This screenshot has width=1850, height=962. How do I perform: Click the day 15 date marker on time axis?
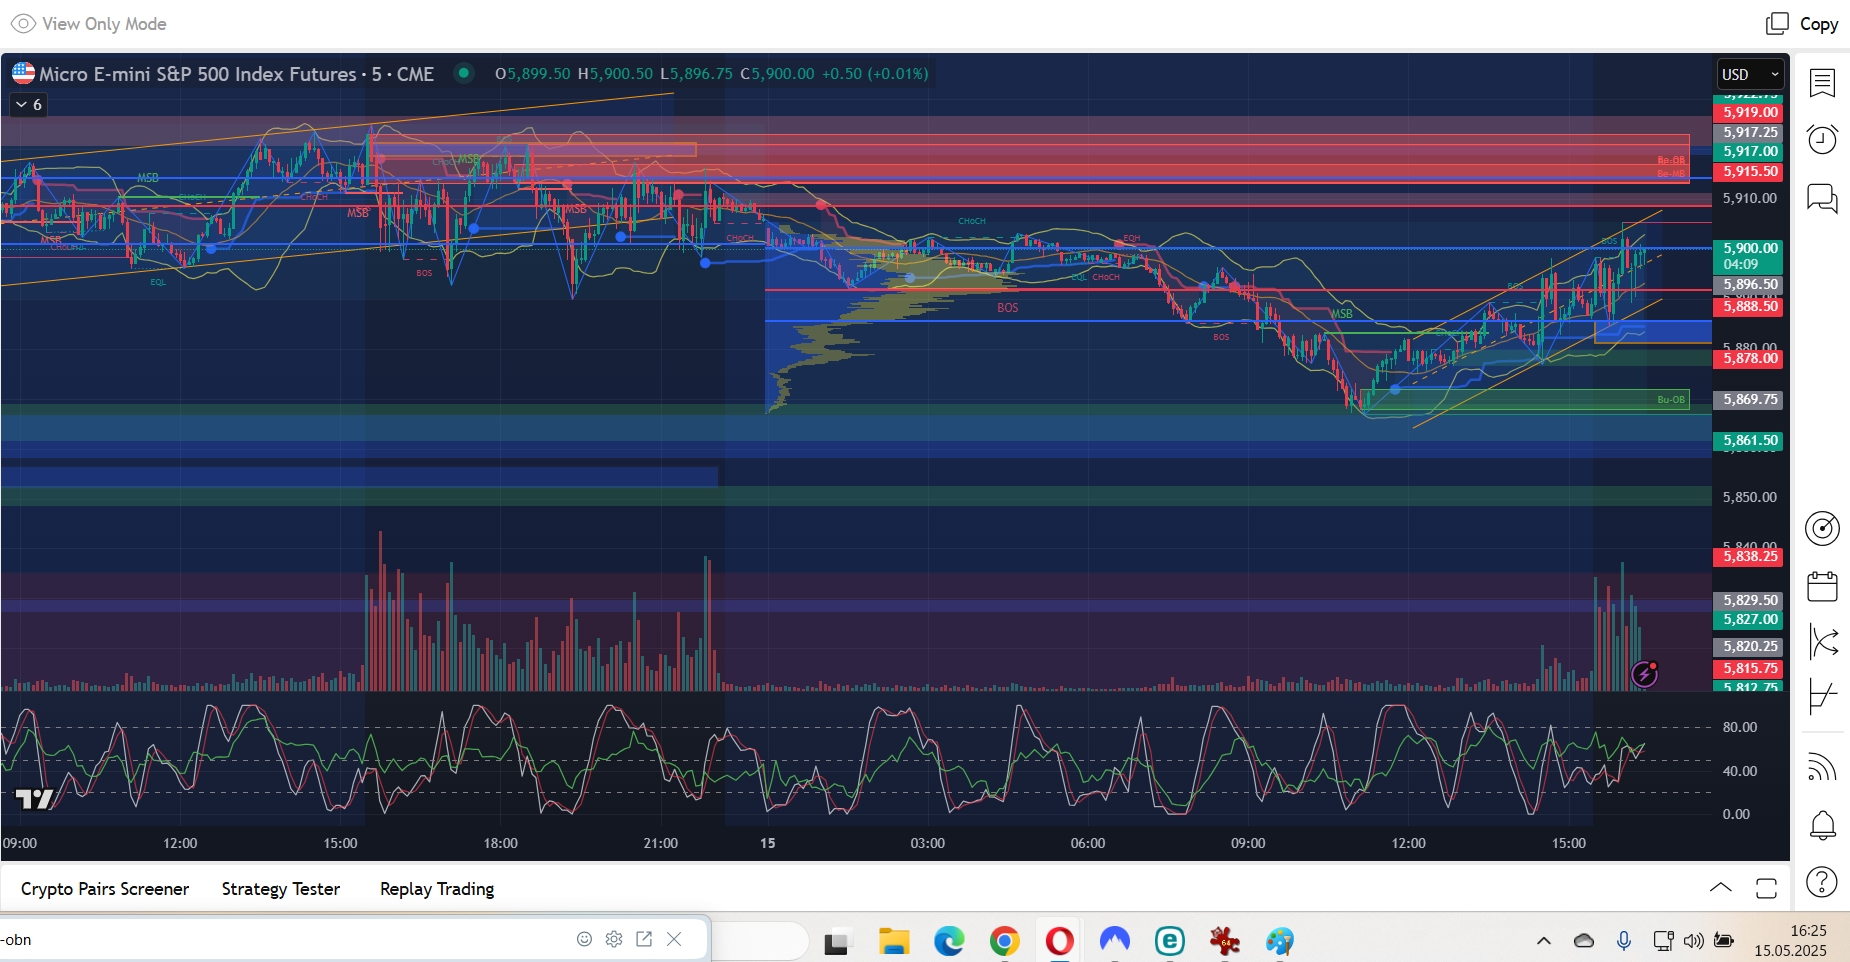point(767,843)
